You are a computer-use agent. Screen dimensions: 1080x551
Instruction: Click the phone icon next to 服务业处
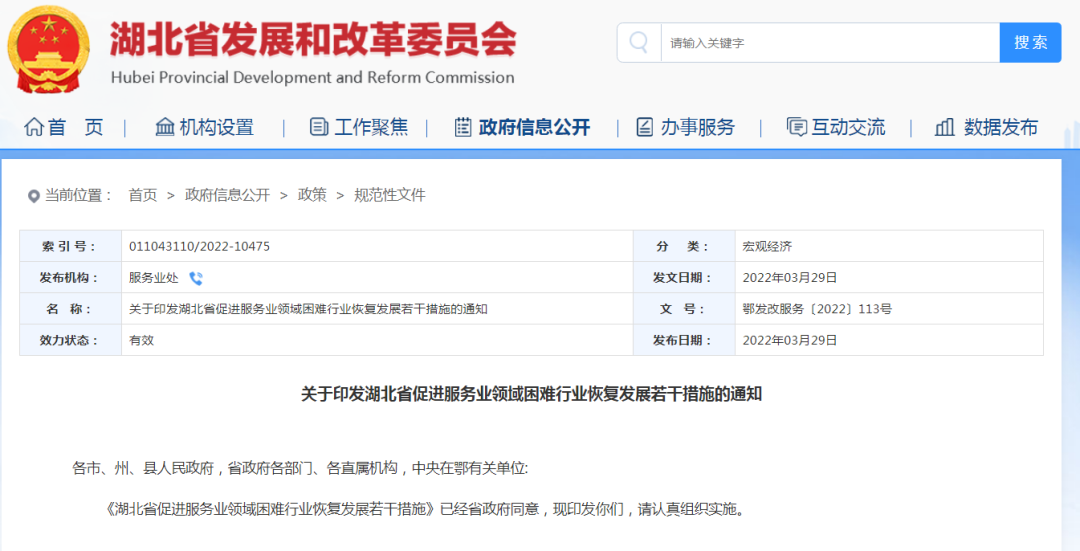196,278
